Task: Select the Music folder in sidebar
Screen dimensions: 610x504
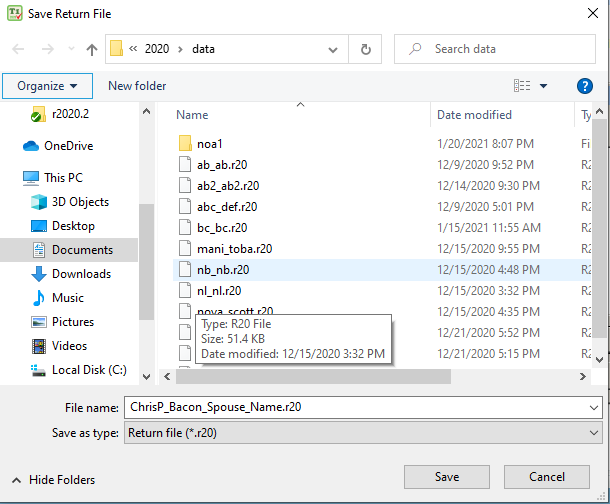Action: 67,298
